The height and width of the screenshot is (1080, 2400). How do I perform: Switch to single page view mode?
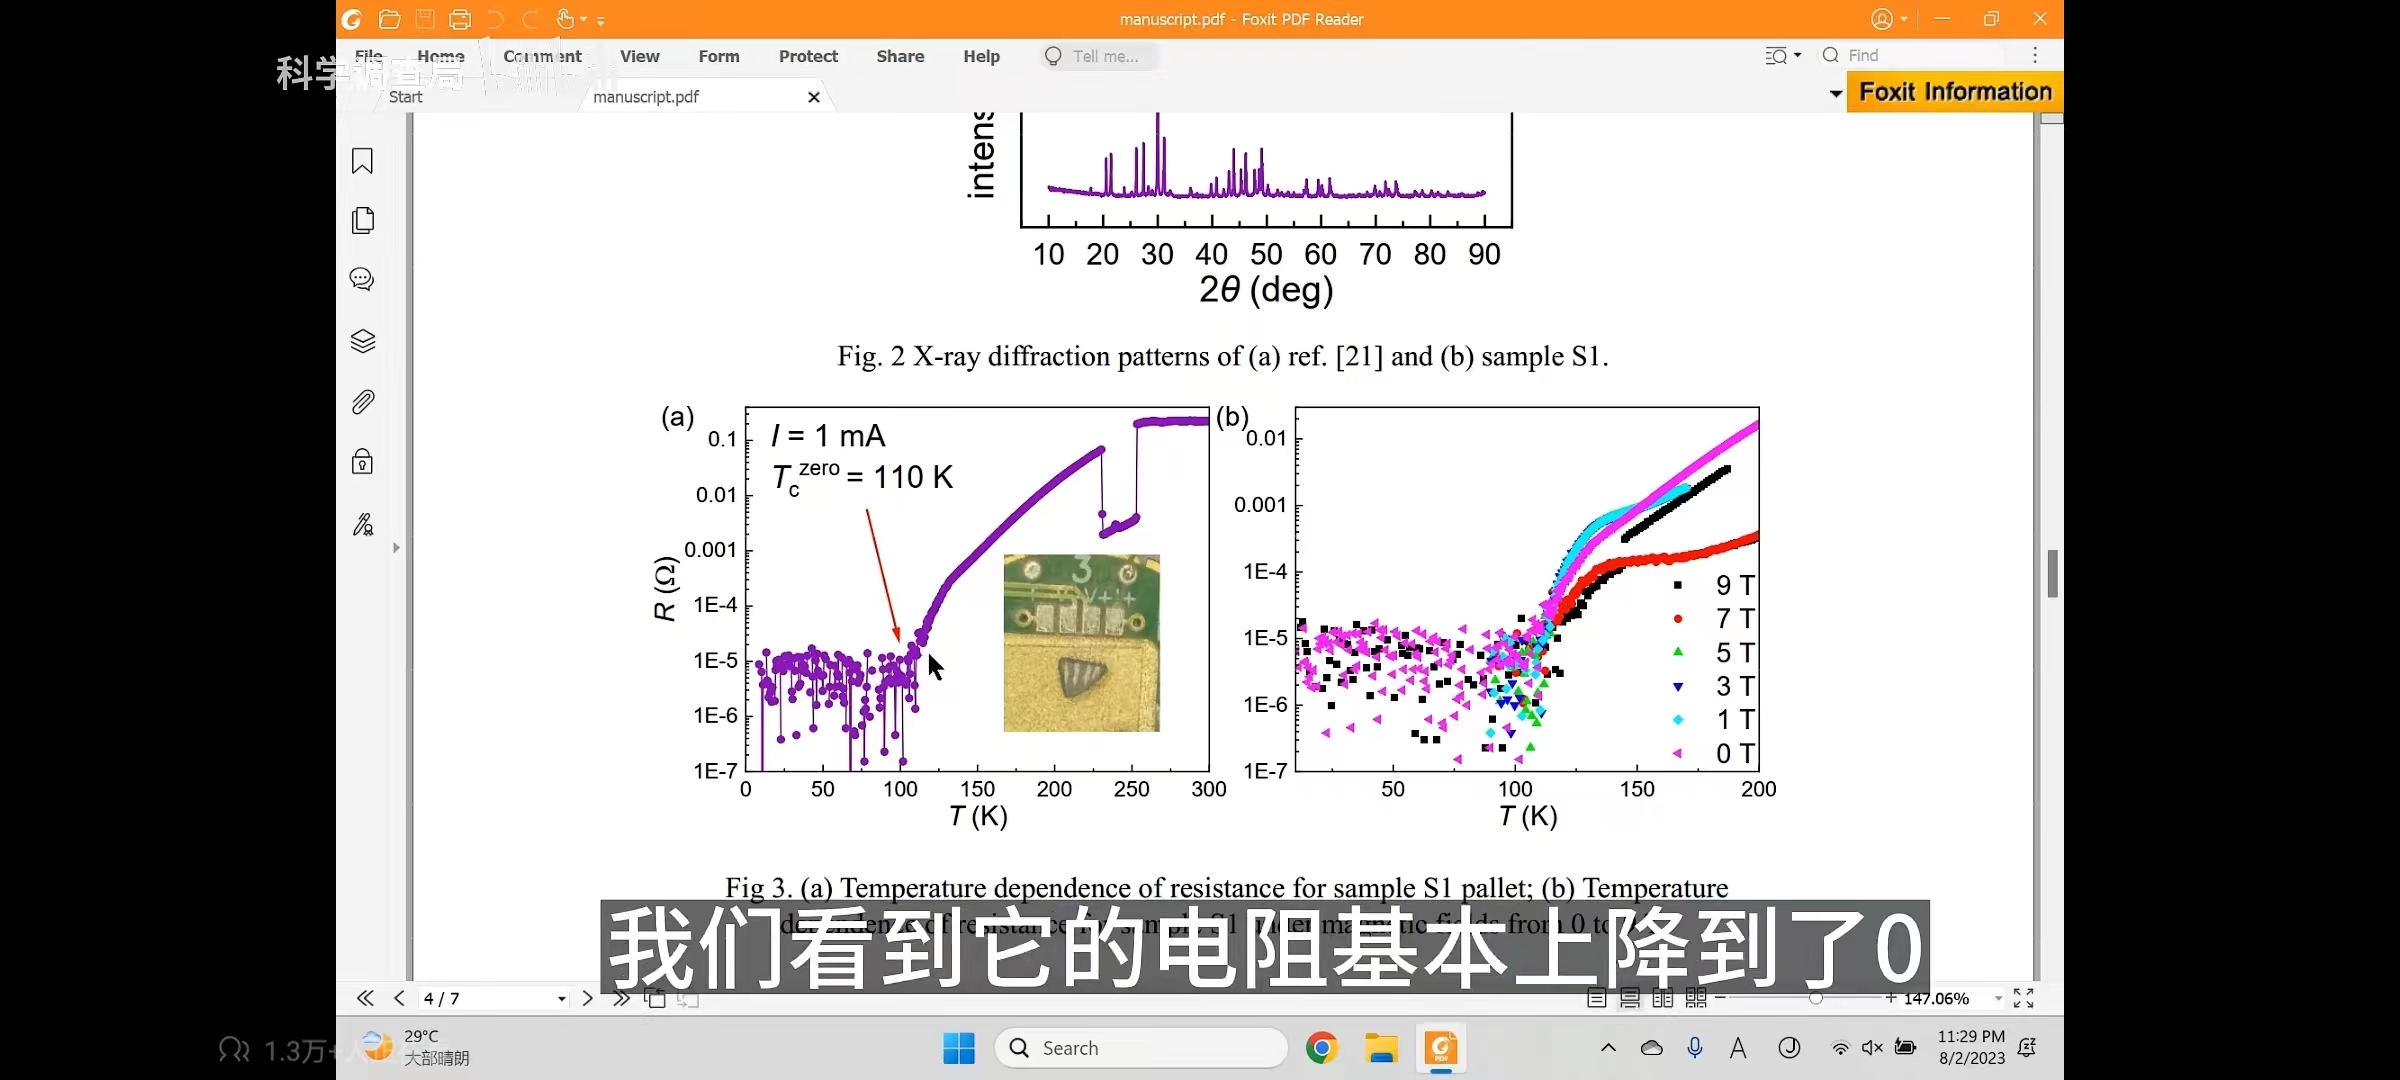coord(1597,998)
